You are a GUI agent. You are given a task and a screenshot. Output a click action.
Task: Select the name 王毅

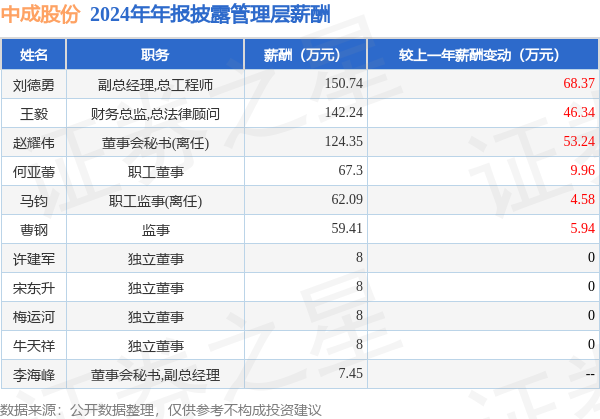34,114
